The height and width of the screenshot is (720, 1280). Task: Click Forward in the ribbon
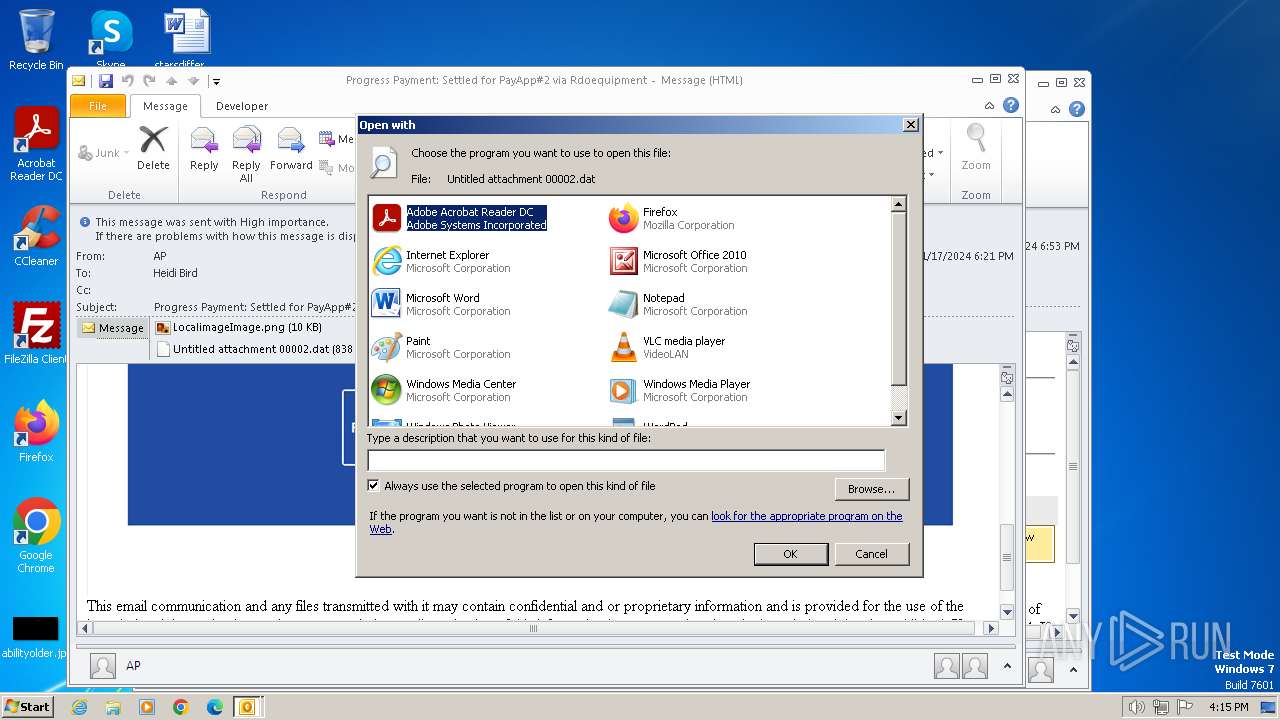[291, 148]
